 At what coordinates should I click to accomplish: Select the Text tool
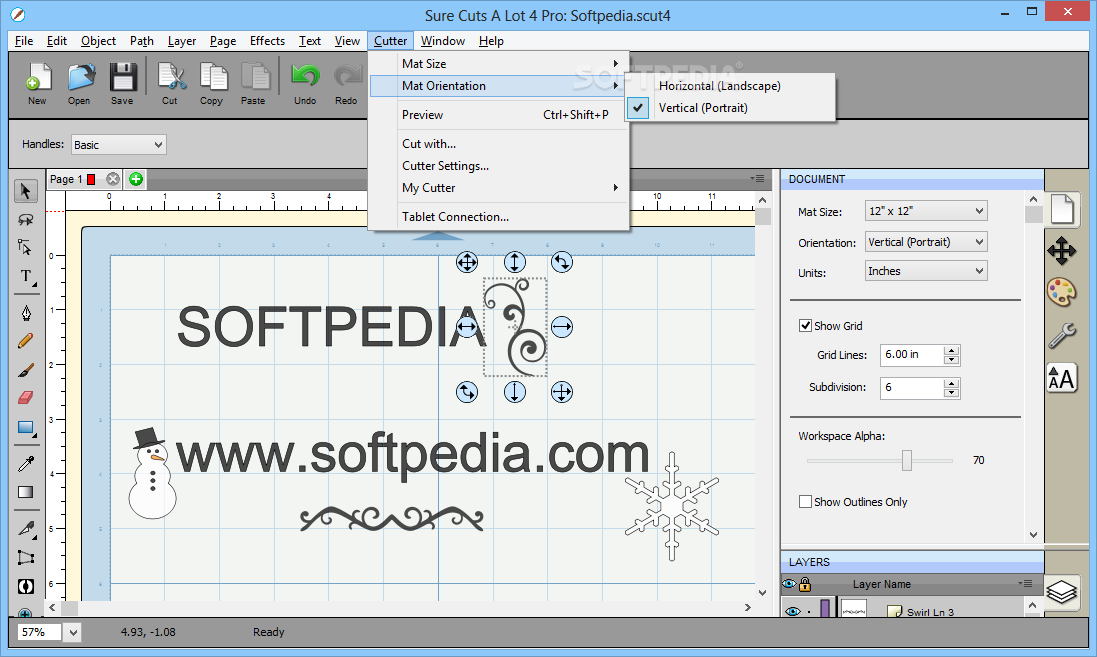(x=26, y=276)
